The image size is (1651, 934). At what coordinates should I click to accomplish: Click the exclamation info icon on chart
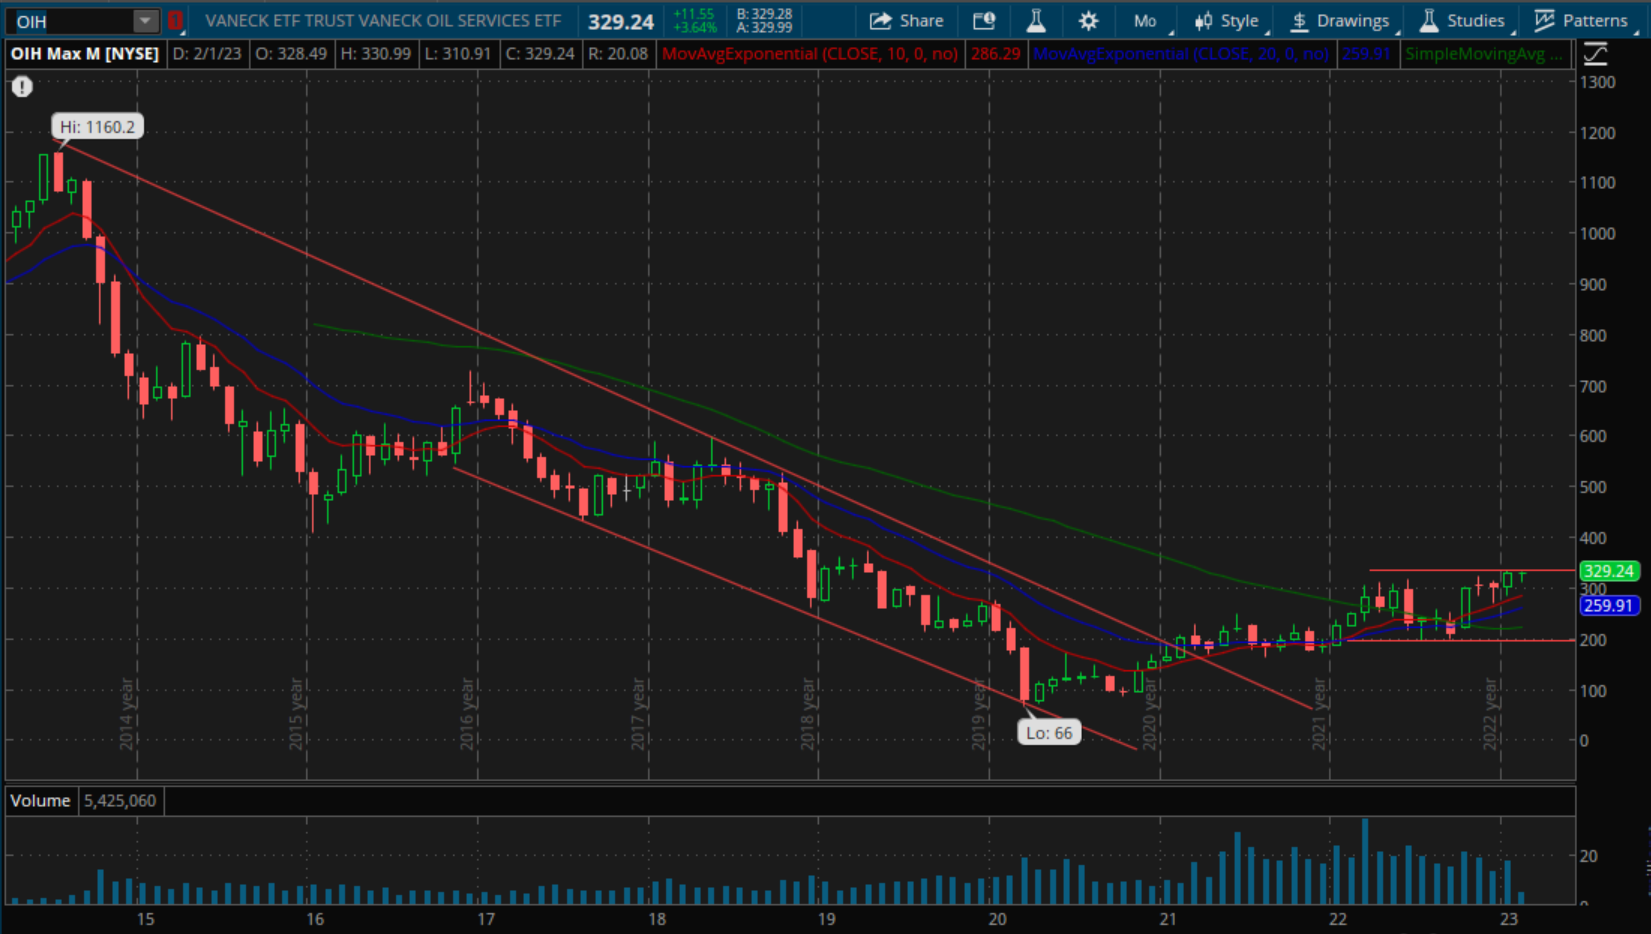[22, 87]
